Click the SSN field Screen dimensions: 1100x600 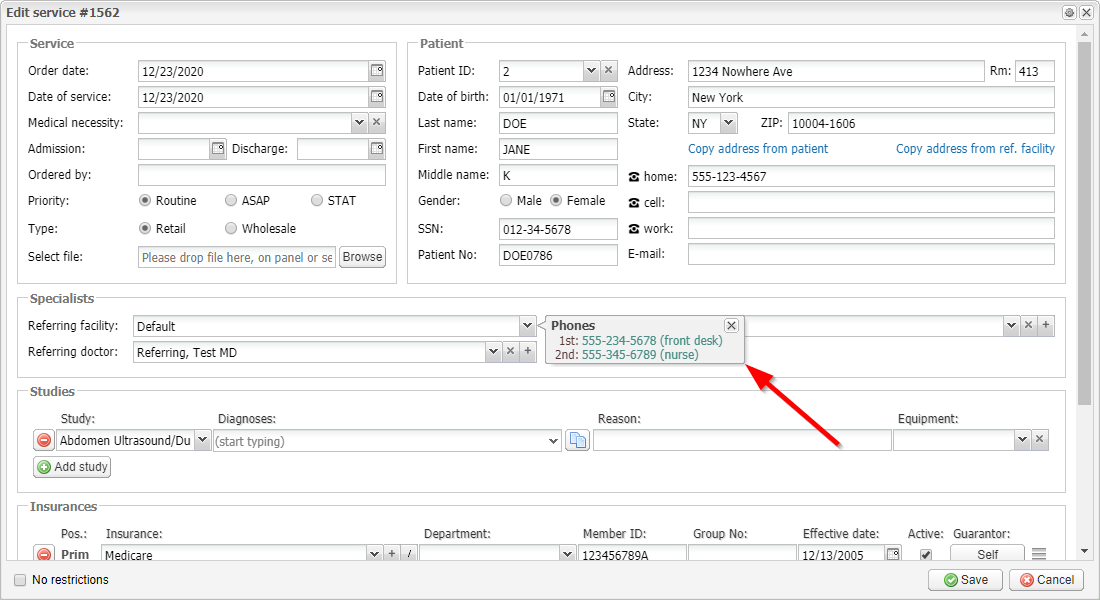point(558,229)
